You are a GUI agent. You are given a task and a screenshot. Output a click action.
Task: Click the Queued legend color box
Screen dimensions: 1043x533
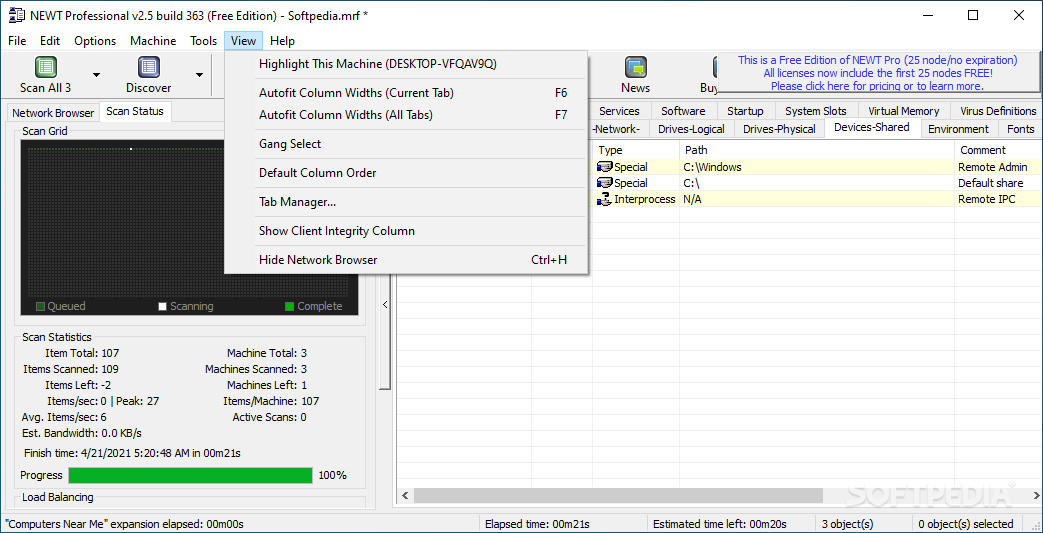pos(41,307)
